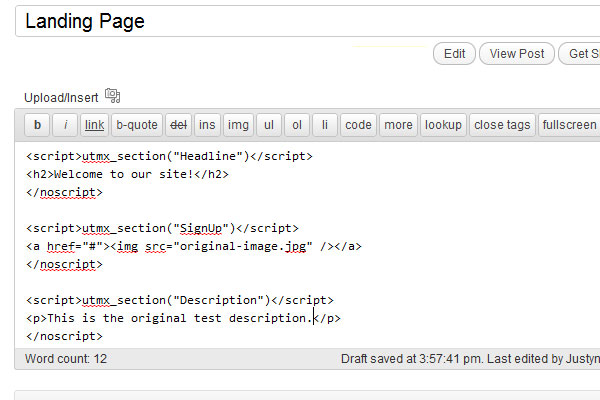Click the Upload/Insert media icon
Image resolution: width=600 pixels, height=400 pixels.
(x=112, y=96)
